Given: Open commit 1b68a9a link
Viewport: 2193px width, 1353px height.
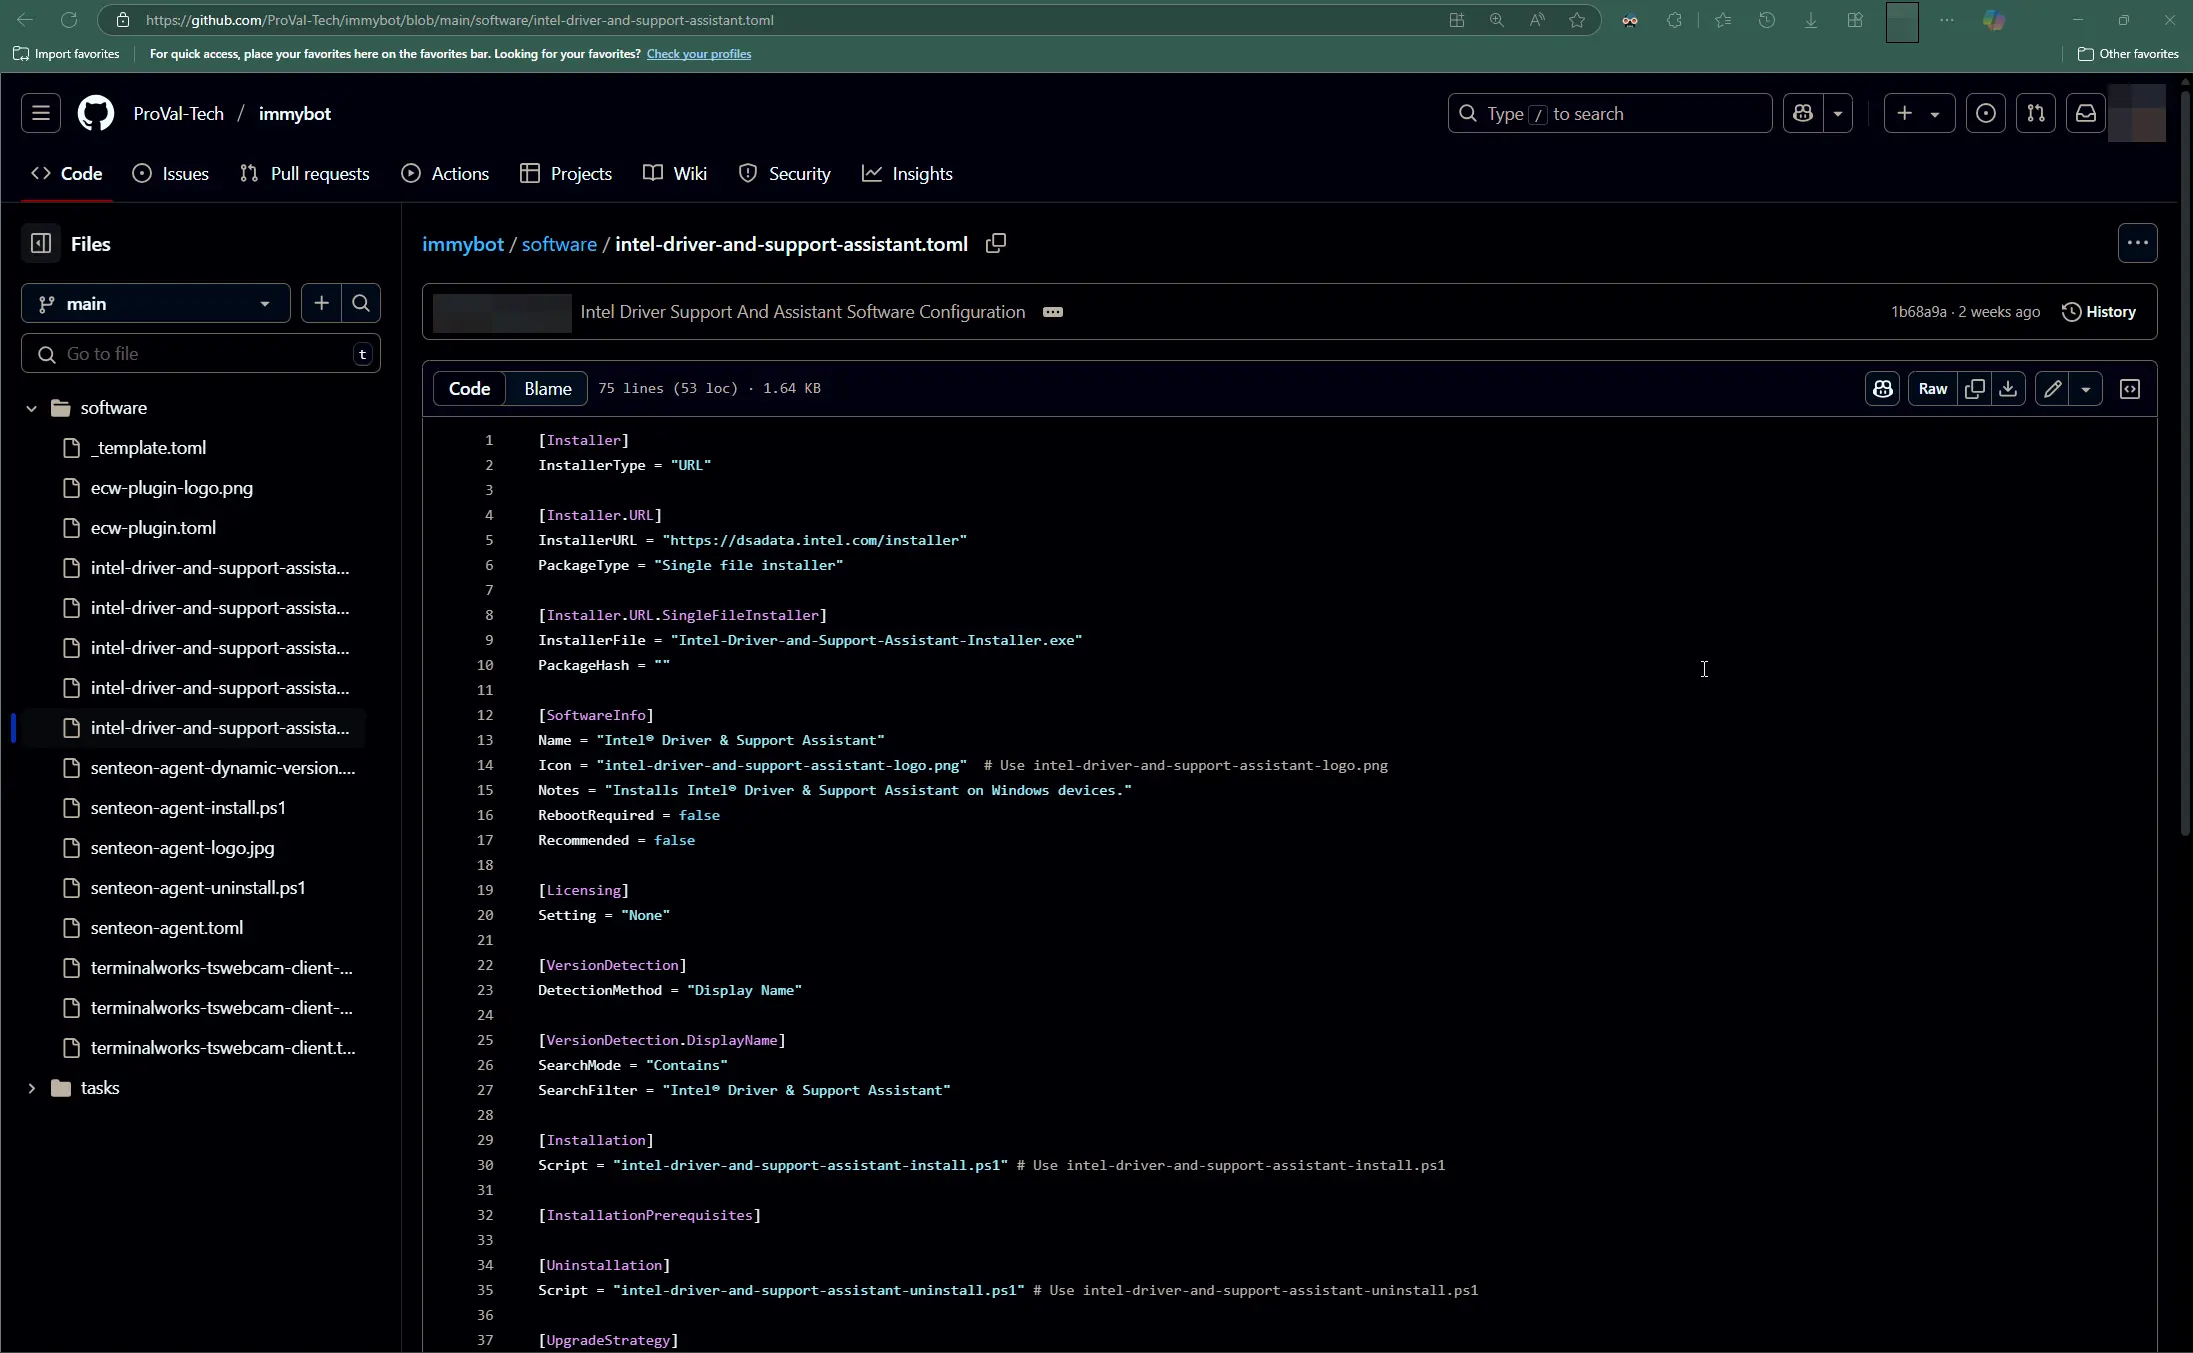Looking at the screenshot, I should pyautogui.click(x=1918, y=312).
